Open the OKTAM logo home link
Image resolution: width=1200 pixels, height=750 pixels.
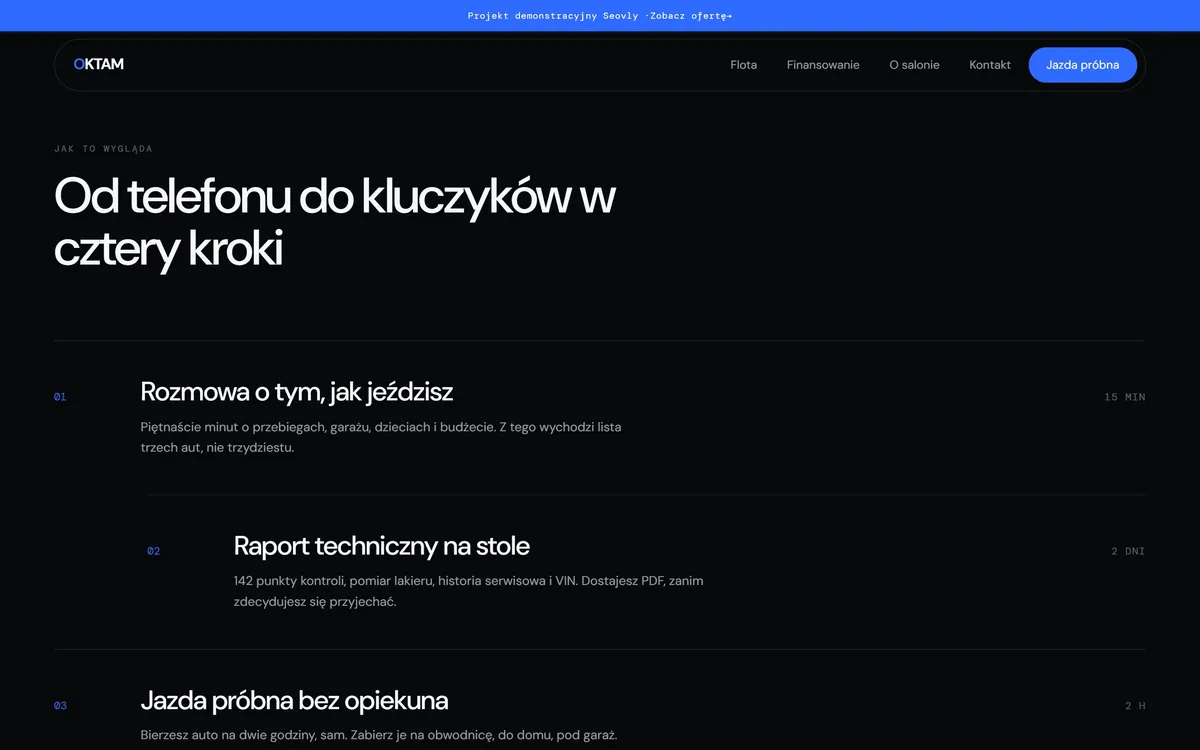click(98, 64)
